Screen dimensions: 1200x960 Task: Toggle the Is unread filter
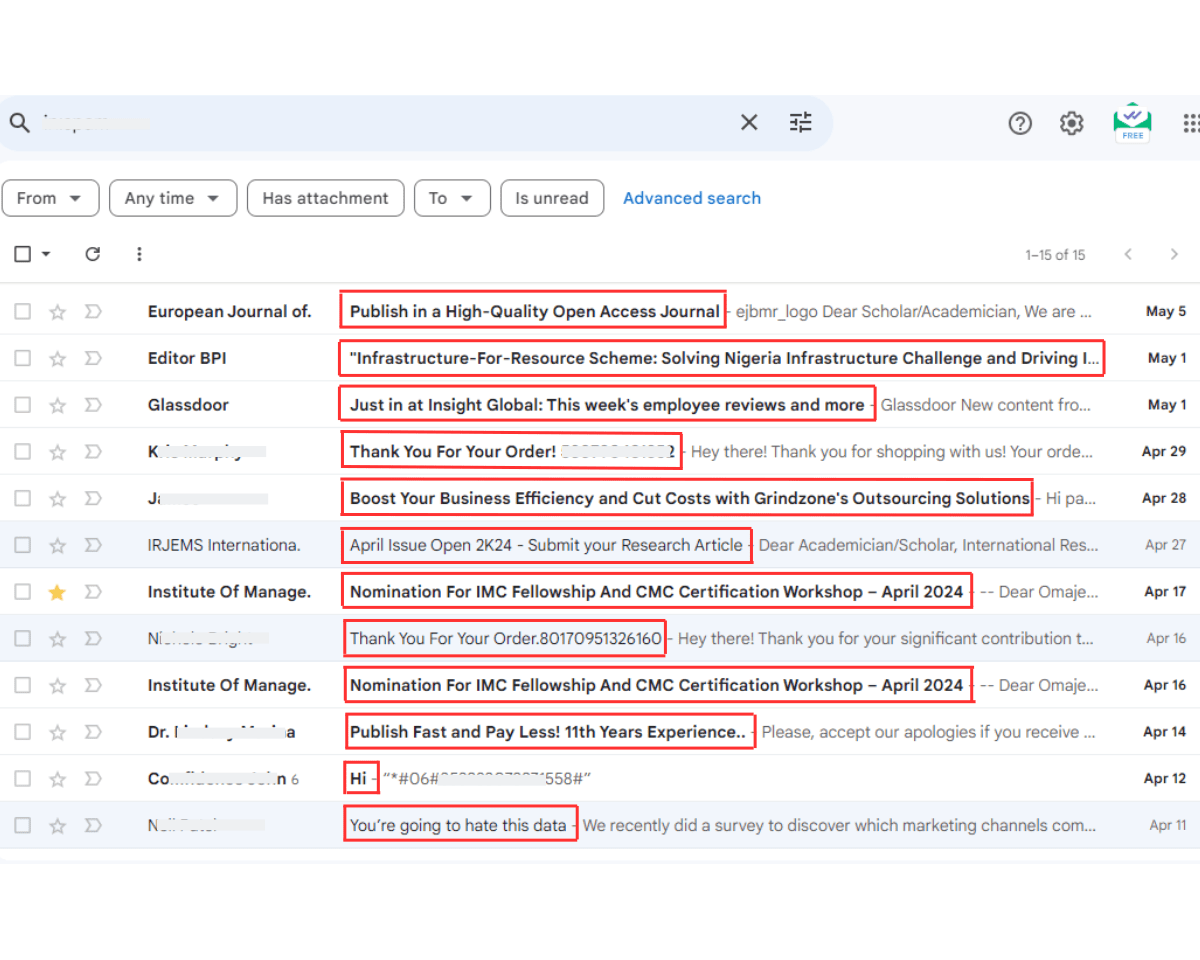coord(552,198)
